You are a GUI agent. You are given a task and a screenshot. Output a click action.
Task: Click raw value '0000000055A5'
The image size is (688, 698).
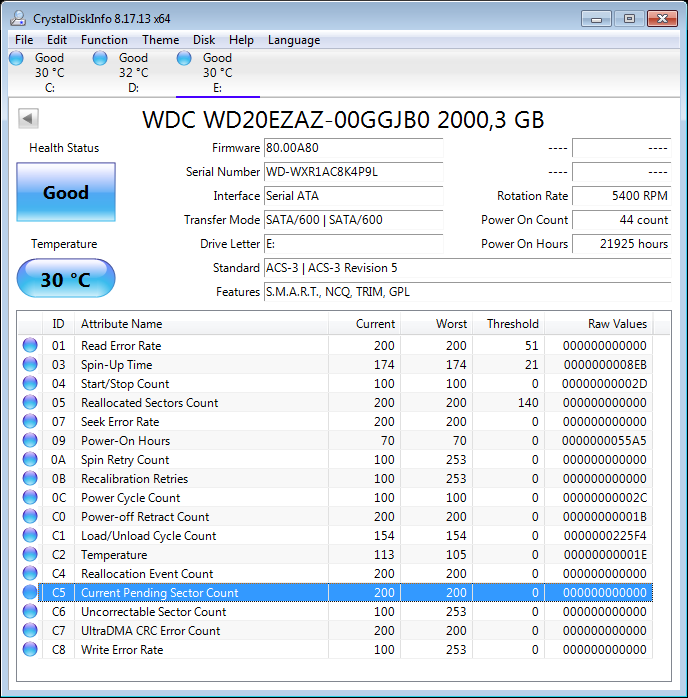point(604,441)
